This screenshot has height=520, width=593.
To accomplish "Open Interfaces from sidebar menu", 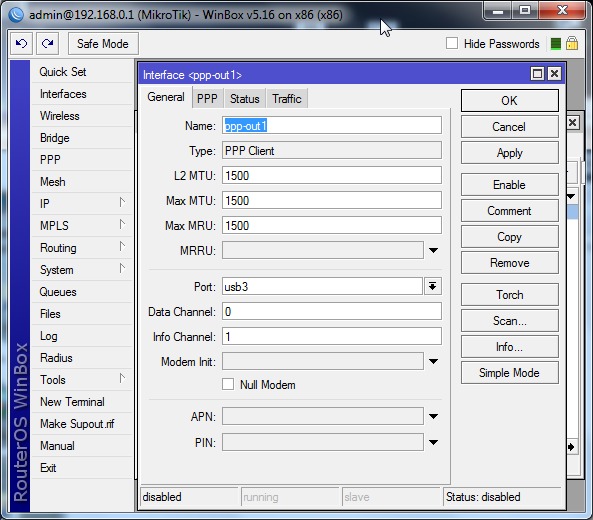I will tap(82, 94).
